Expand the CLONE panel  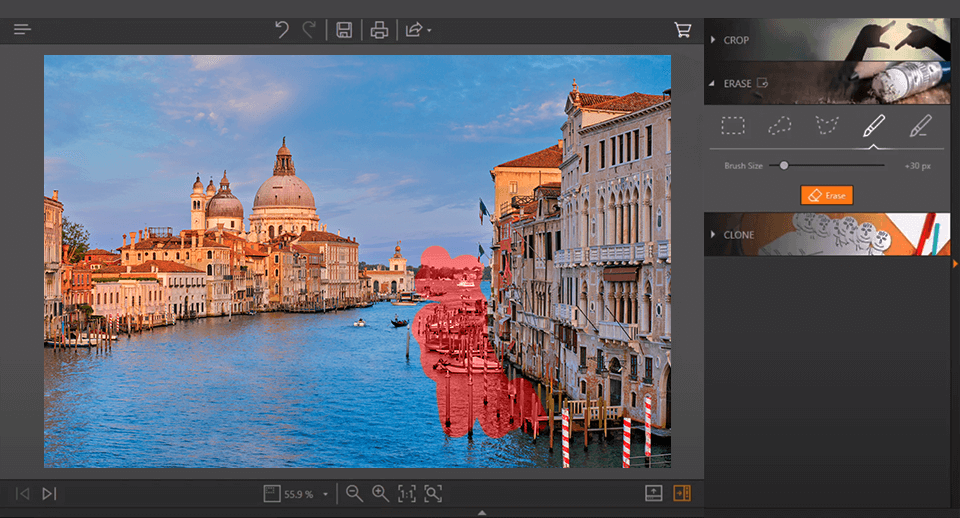point(738,235)
